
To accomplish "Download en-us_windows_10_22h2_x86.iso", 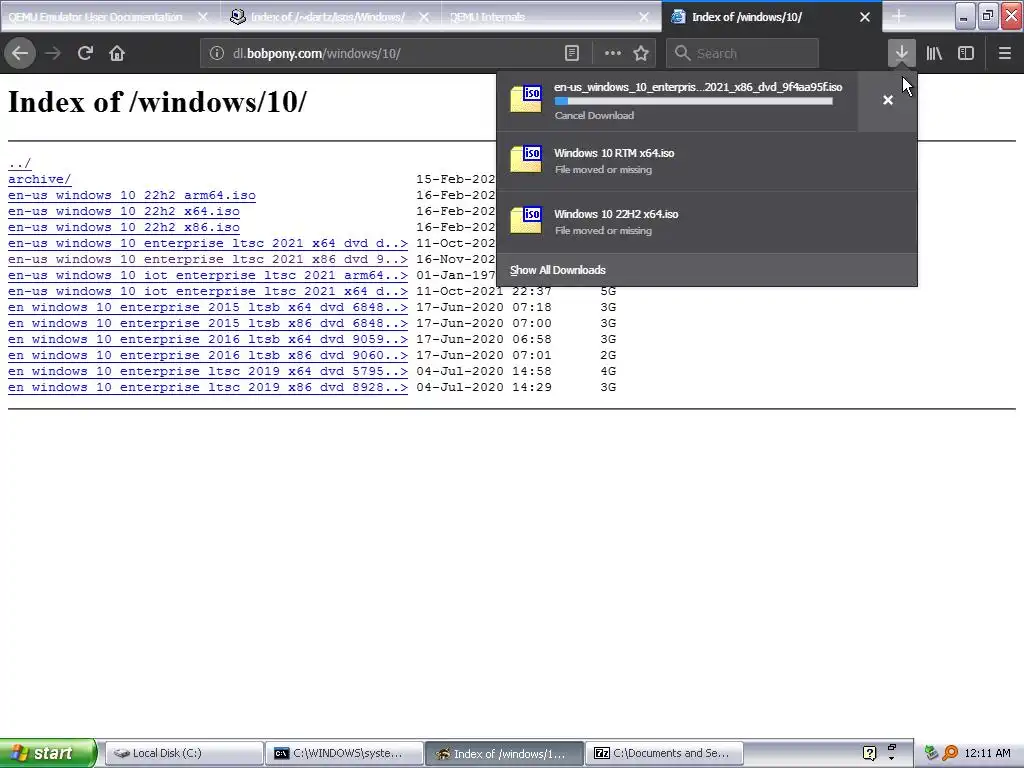I will click(124, 227).
